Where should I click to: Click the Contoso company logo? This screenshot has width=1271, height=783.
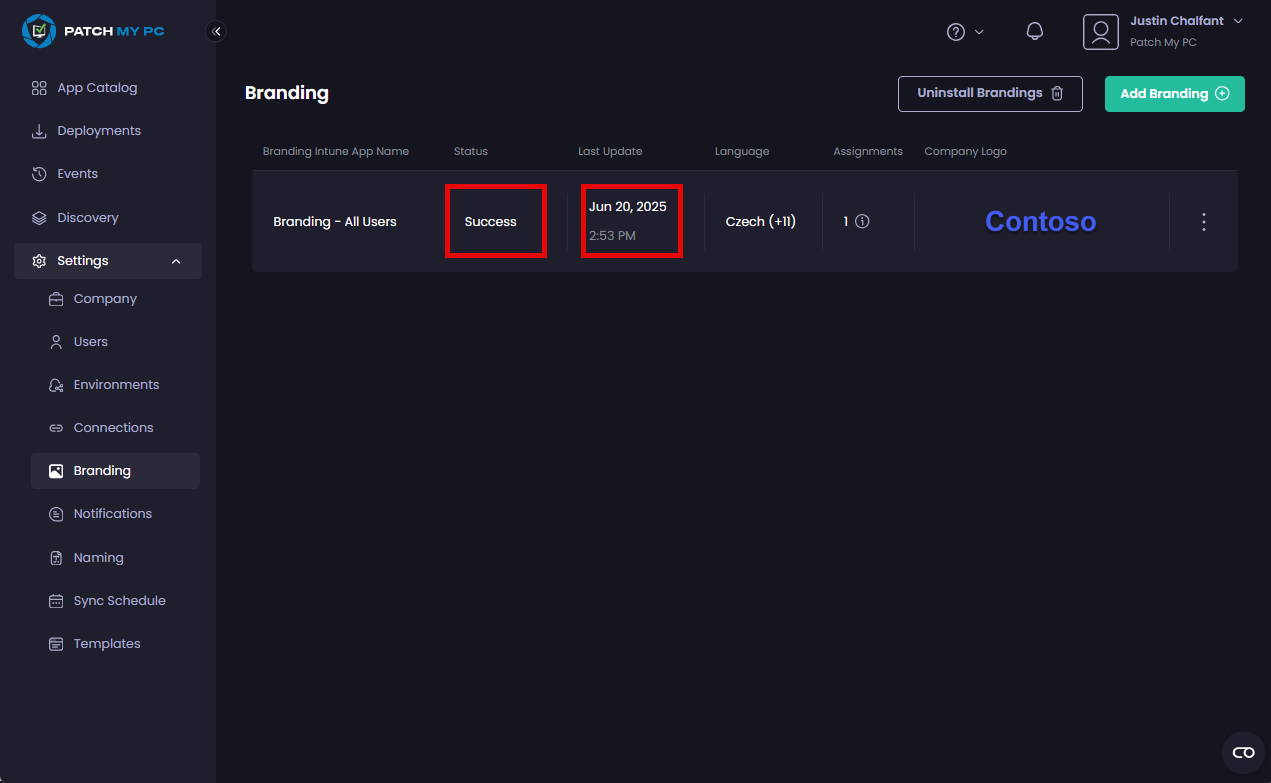pyautogui.click(x=1040, y=222)
